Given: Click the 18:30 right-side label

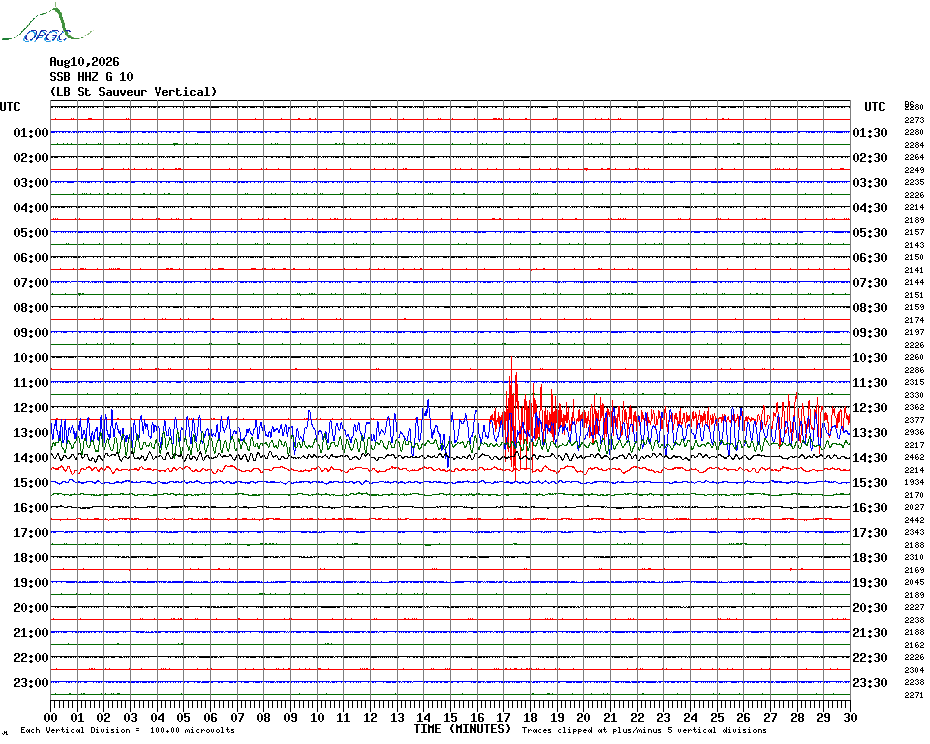Looking at the screenshot, I should (x=870, y=558).
